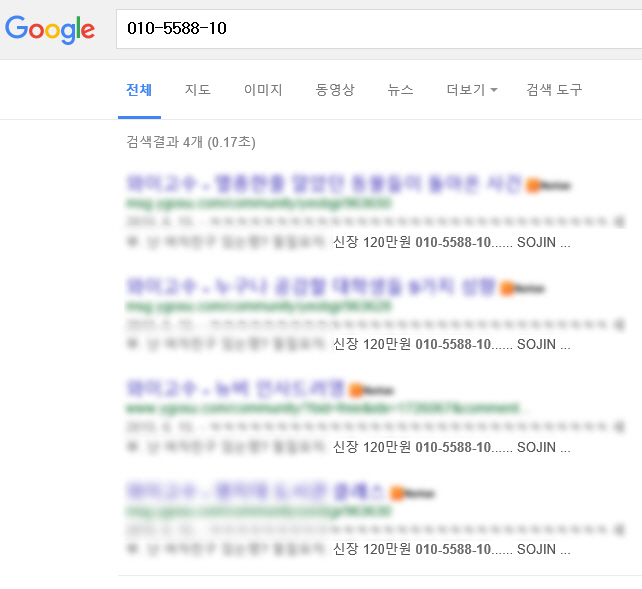Image resolution: width=642 pixels, height=589 pixels.
Task: Open the first blurred search result title
Action: click(324, 183)
